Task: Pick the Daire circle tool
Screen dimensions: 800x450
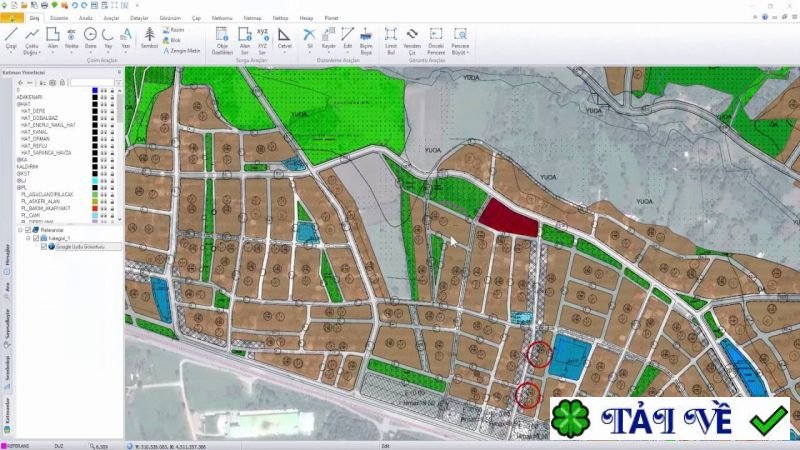Action: point(90,40)
